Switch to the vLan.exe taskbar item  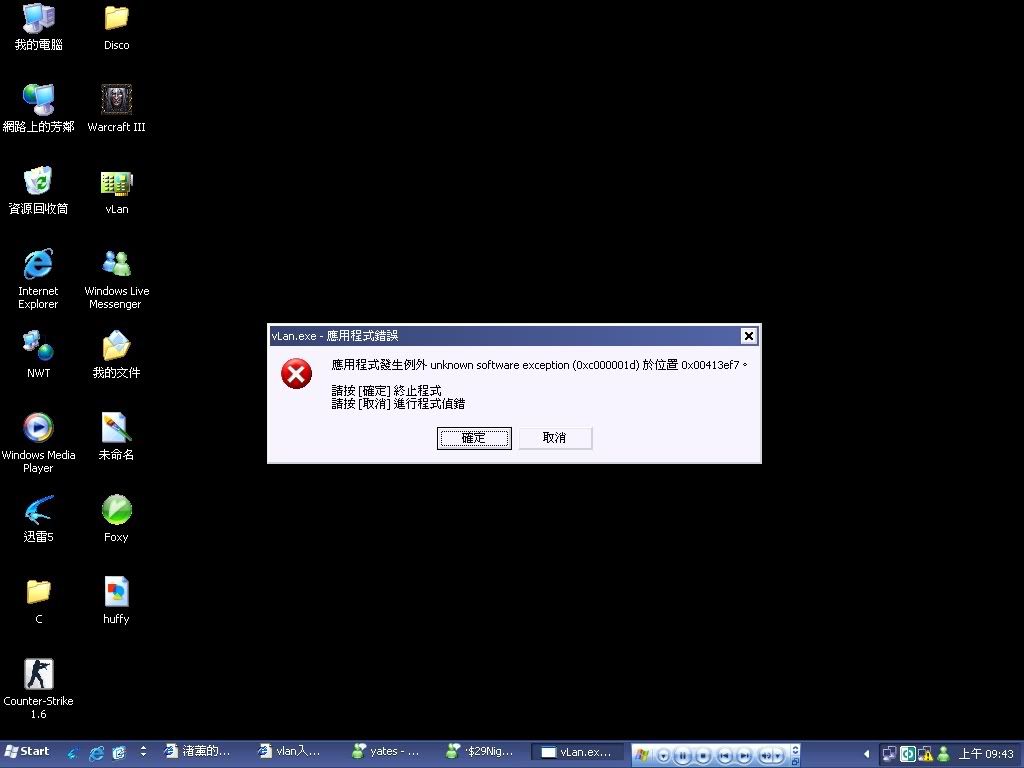tap(577, 752)
